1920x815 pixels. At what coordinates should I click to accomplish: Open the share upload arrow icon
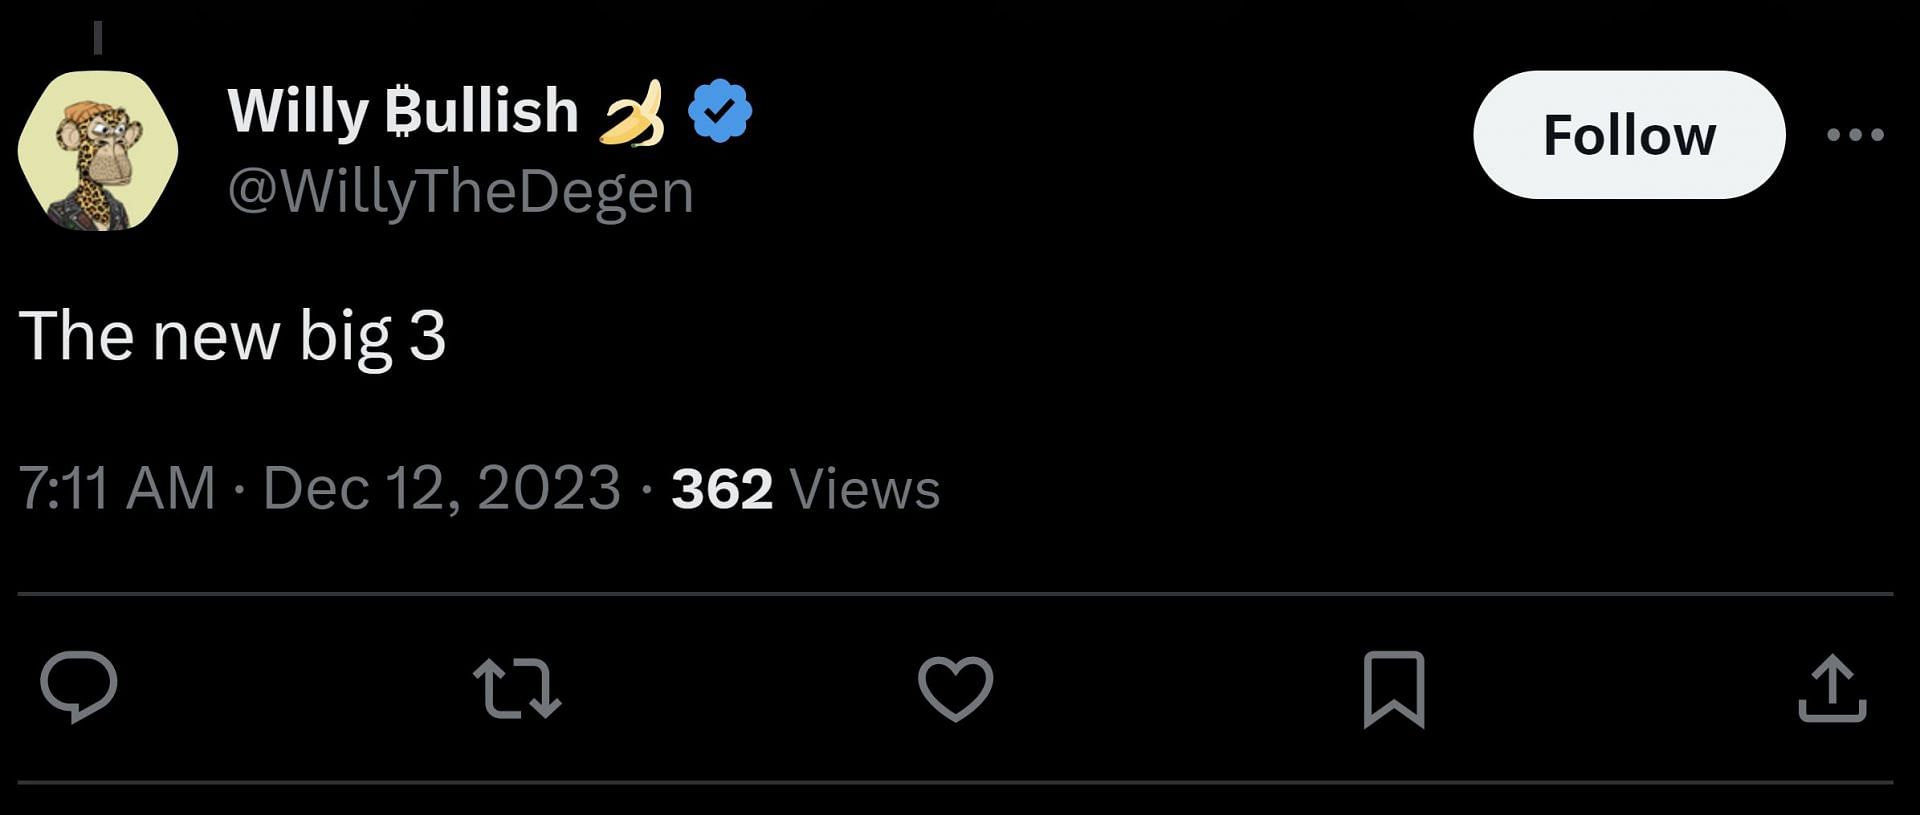pos(1832,688)
